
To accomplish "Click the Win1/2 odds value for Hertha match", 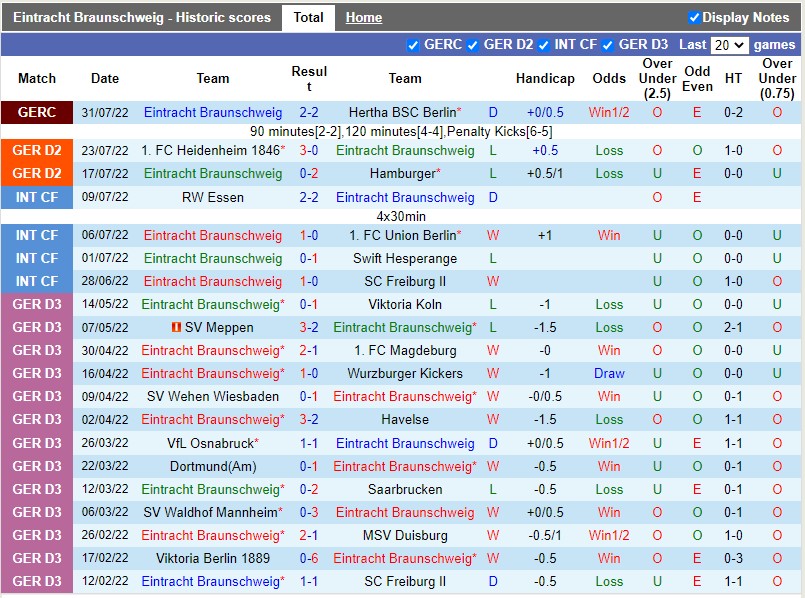I will pos(609,112).
